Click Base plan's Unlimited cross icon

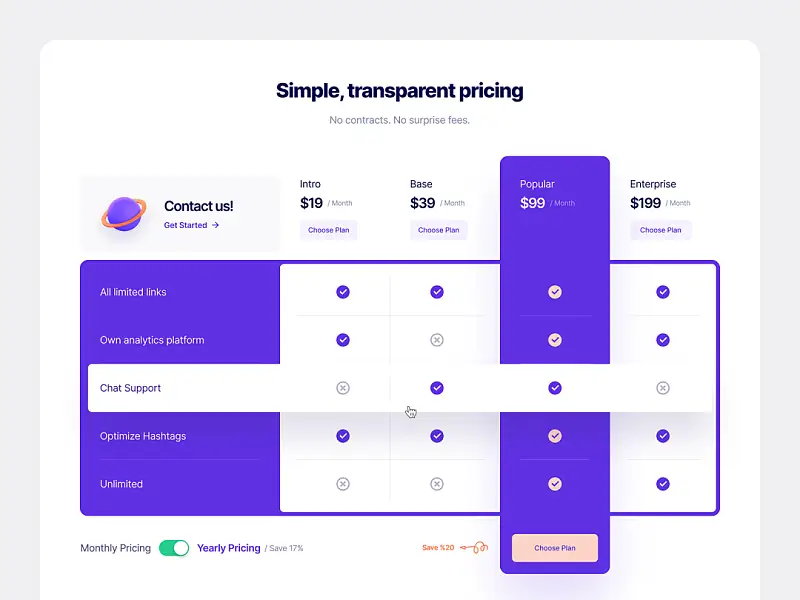(x=437, y=484)
